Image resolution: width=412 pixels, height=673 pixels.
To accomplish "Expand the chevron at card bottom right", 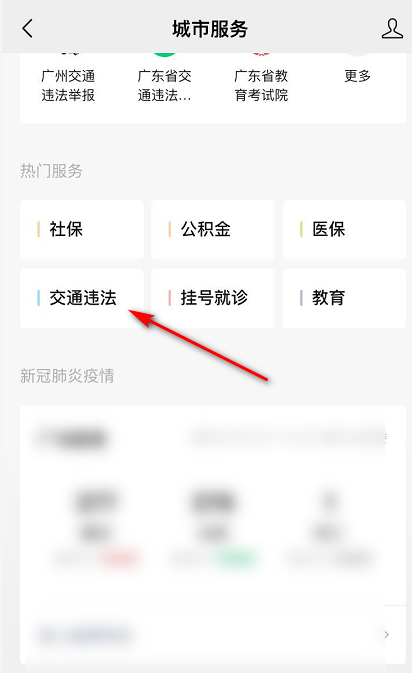I will pyautogui.click(x=387, y=634).
